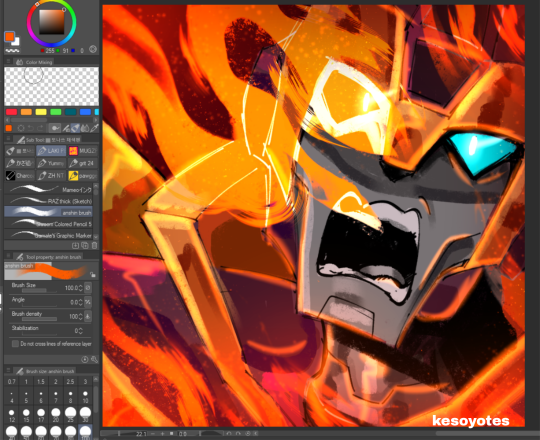Adjust the Brush density slider
Screen dimensions: 540x440
click(x=39, y=319)
